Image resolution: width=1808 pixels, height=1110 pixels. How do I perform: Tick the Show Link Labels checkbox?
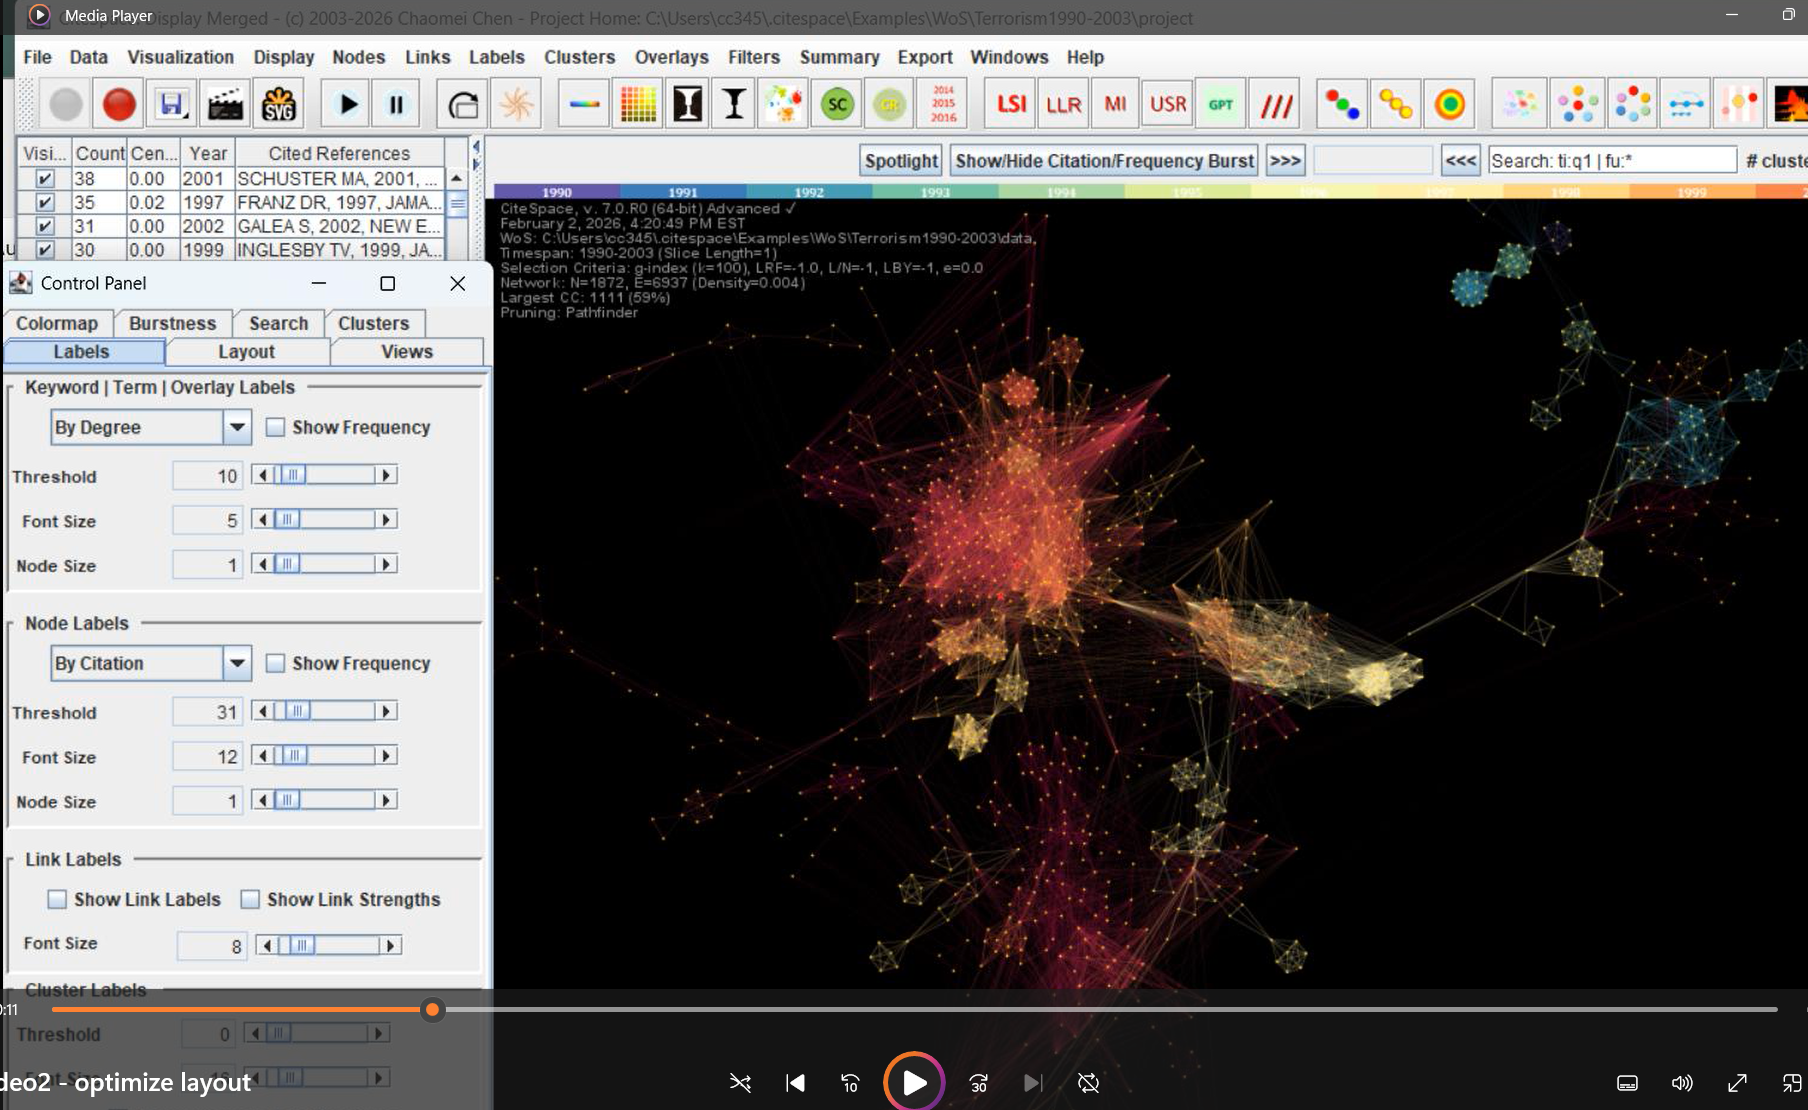(58, 900)
